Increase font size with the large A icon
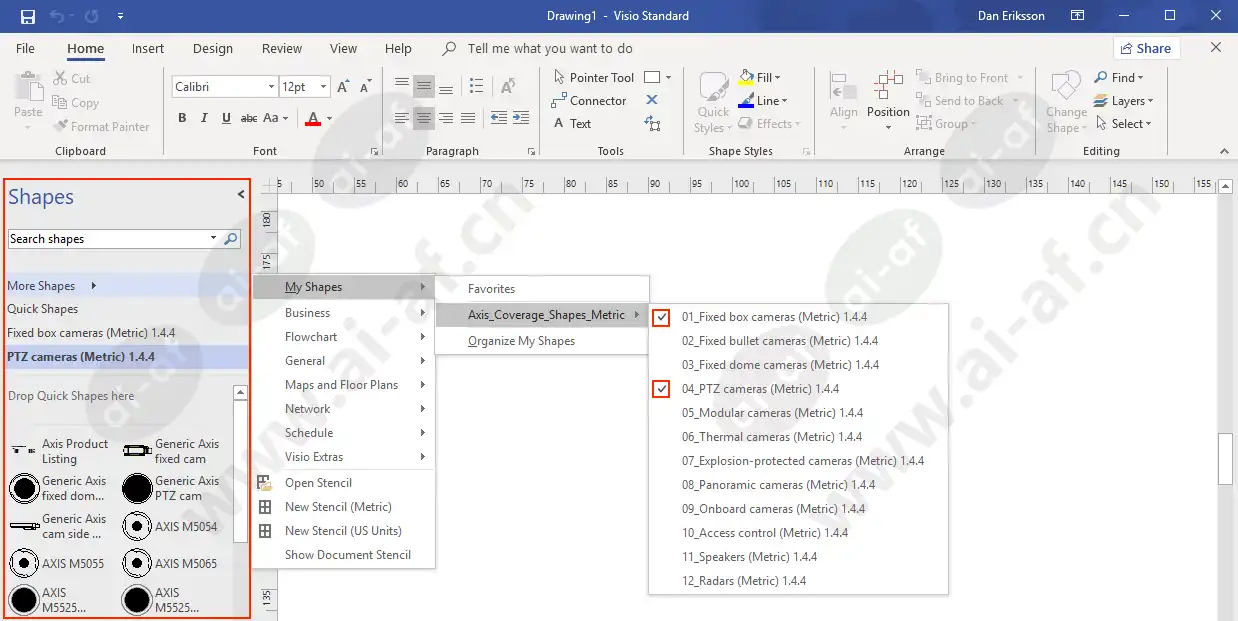Image resolution: width=1238 pixels, height=621 pixels. [343, 87]
